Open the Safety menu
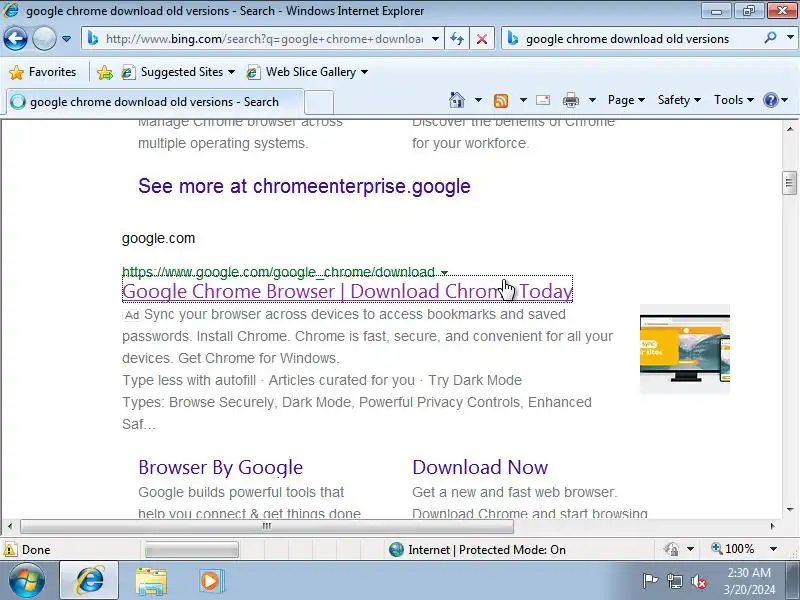 click(679, 100)
